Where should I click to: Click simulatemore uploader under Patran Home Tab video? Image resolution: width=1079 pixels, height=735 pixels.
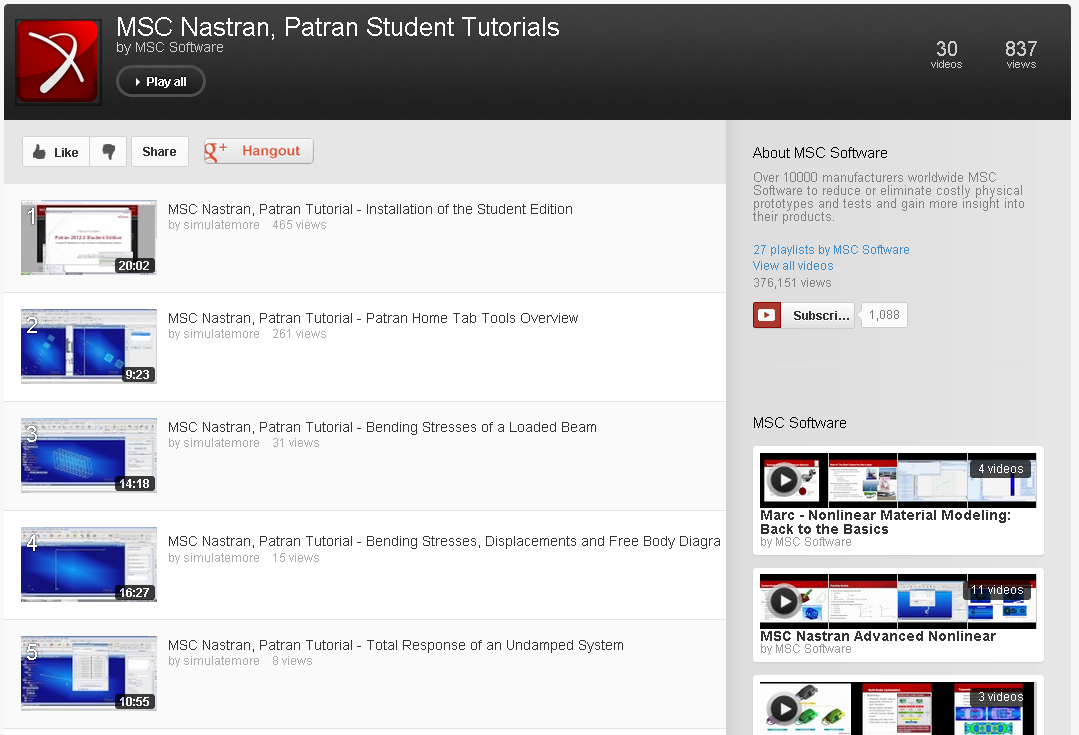pos(222,334)
